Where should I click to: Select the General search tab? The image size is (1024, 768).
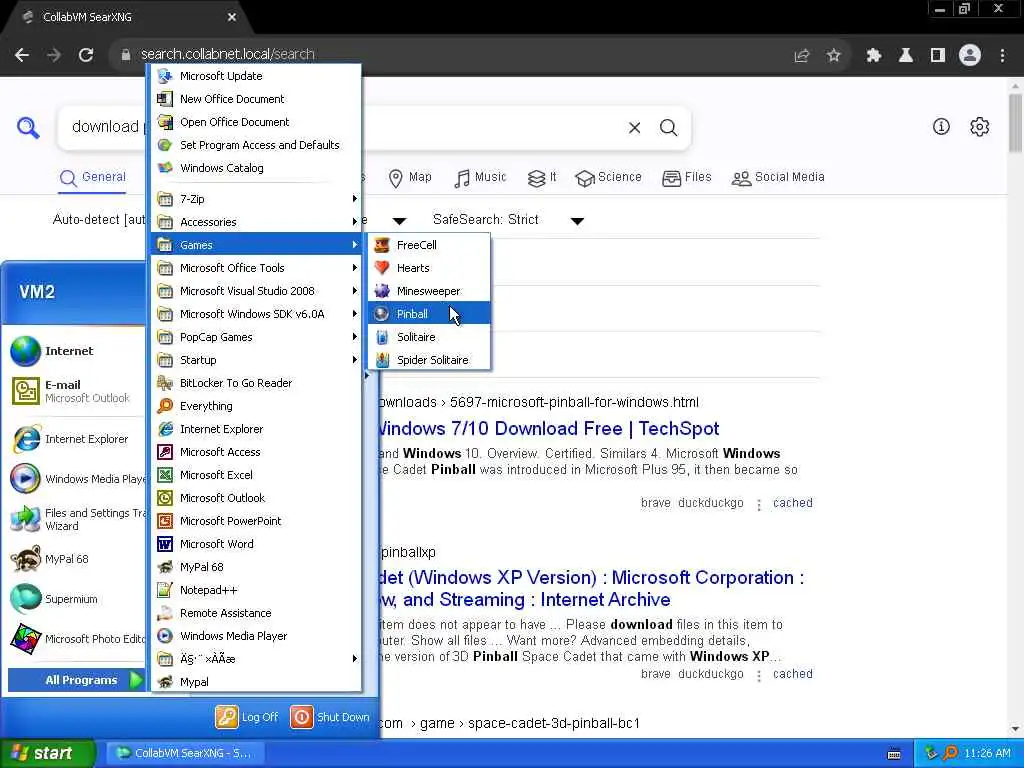pos(93,178)
